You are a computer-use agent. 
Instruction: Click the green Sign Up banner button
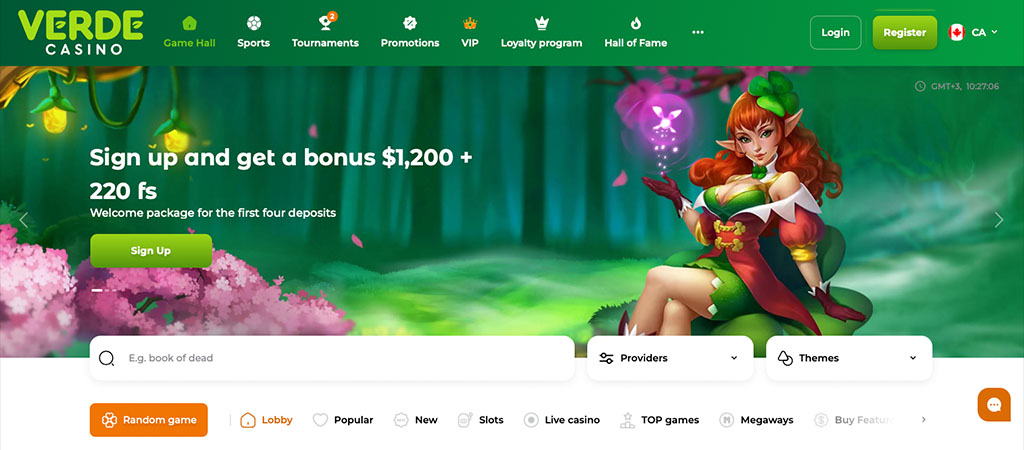[151, 251]
